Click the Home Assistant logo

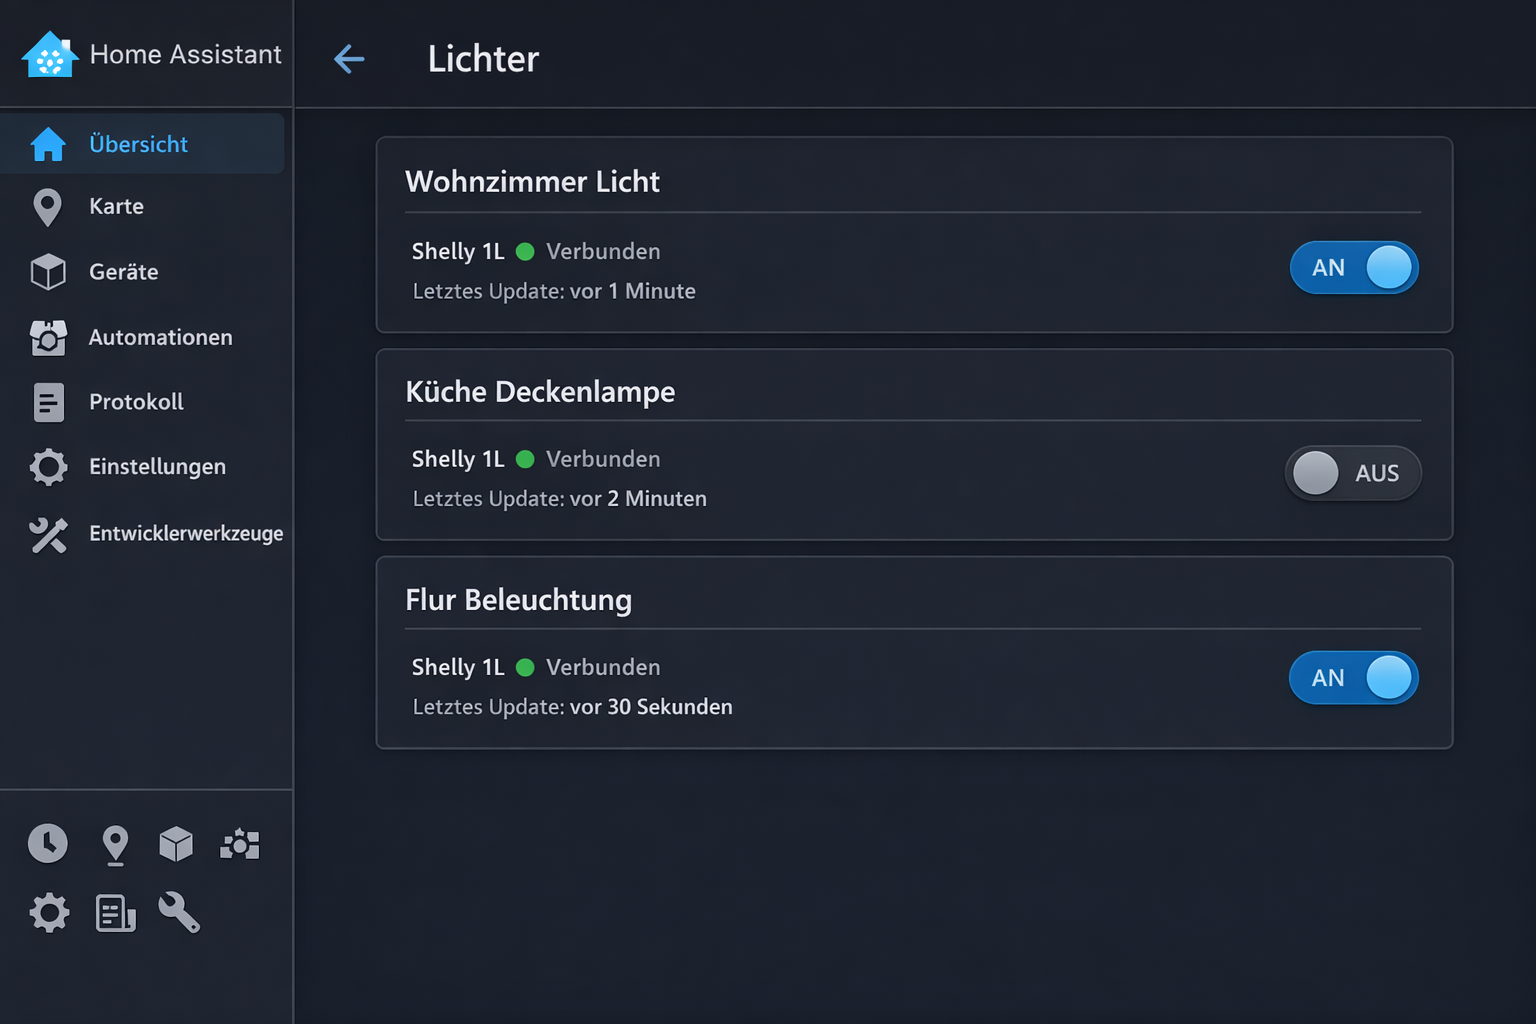[50, 54]
